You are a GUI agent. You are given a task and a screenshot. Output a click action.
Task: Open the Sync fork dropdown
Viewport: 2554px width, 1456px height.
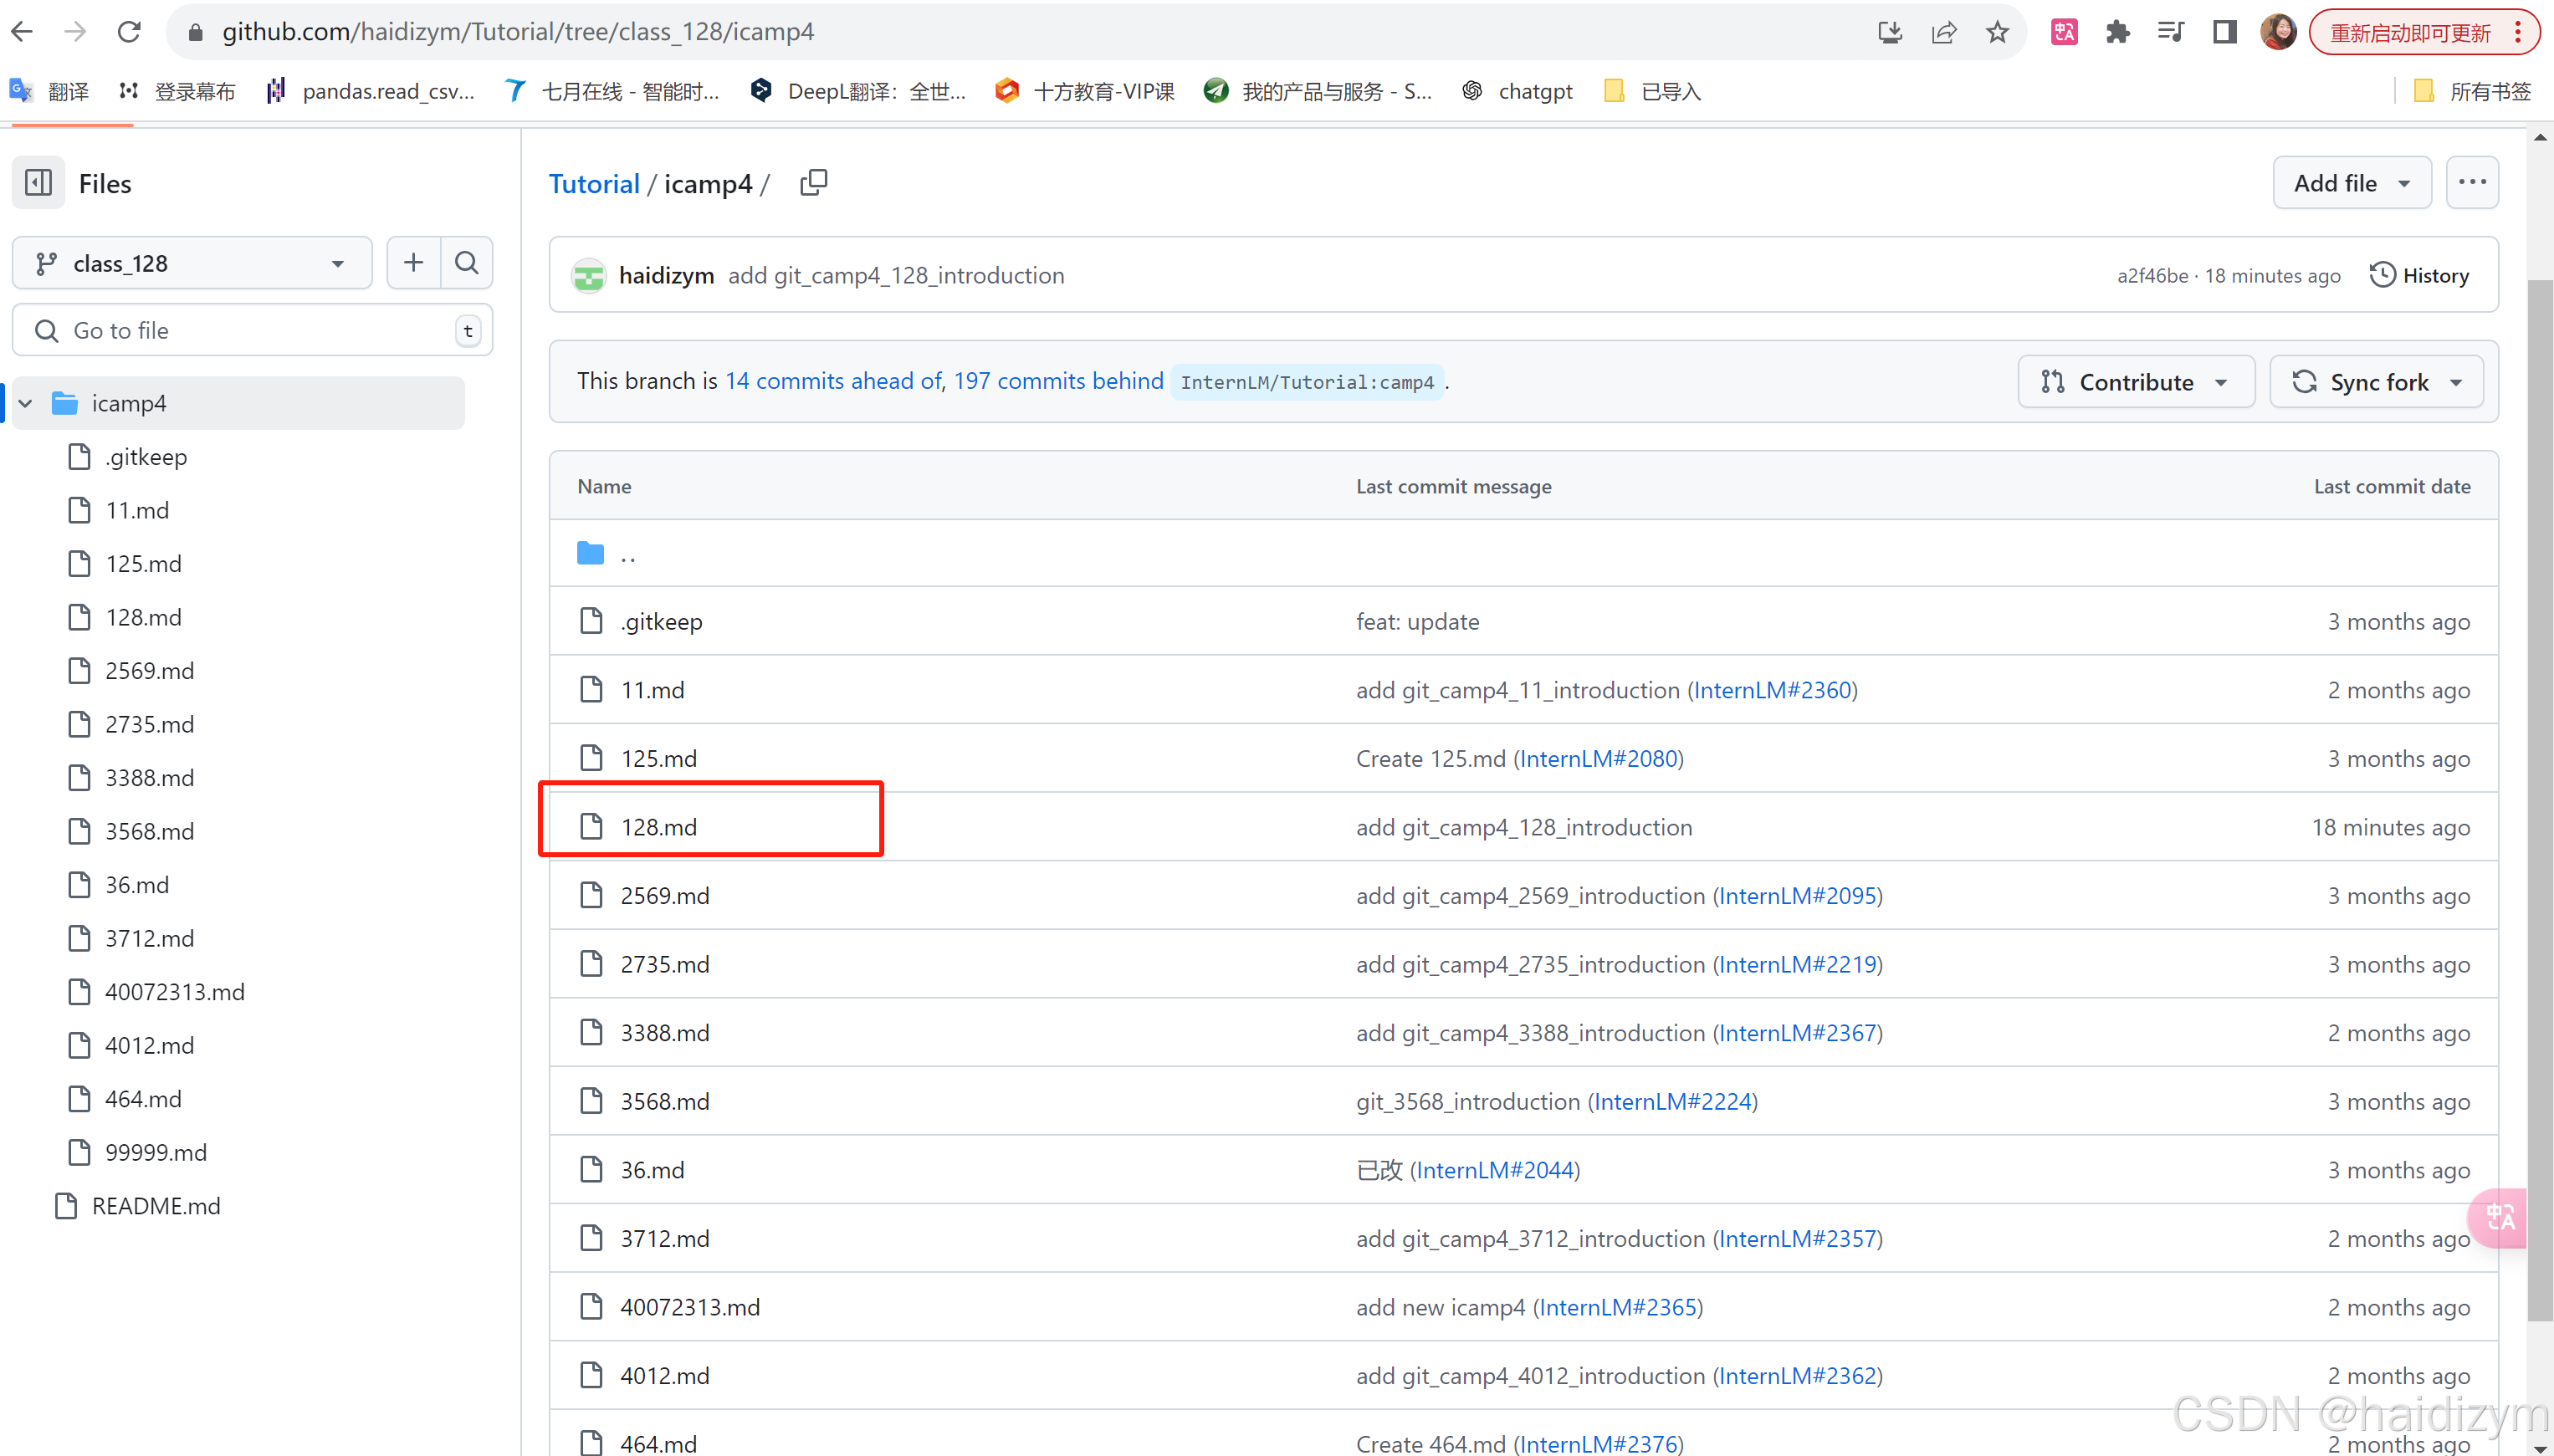pos(2376,382)
